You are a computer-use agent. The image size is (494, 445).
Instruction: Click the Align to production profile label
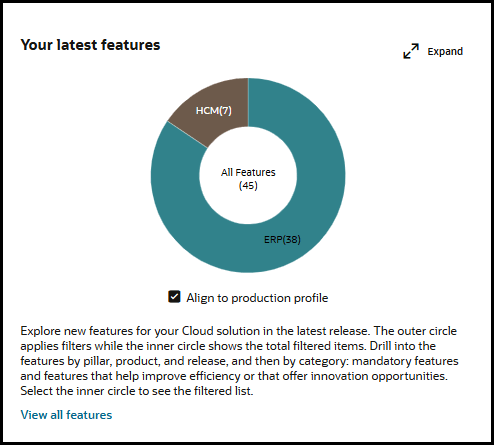257,298
